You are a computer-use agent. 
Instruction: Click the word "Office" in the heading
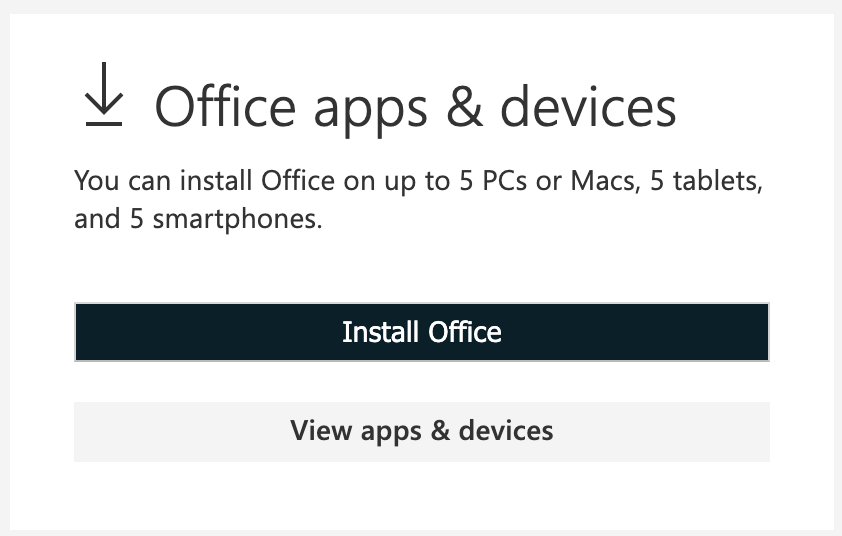point(225,106)
